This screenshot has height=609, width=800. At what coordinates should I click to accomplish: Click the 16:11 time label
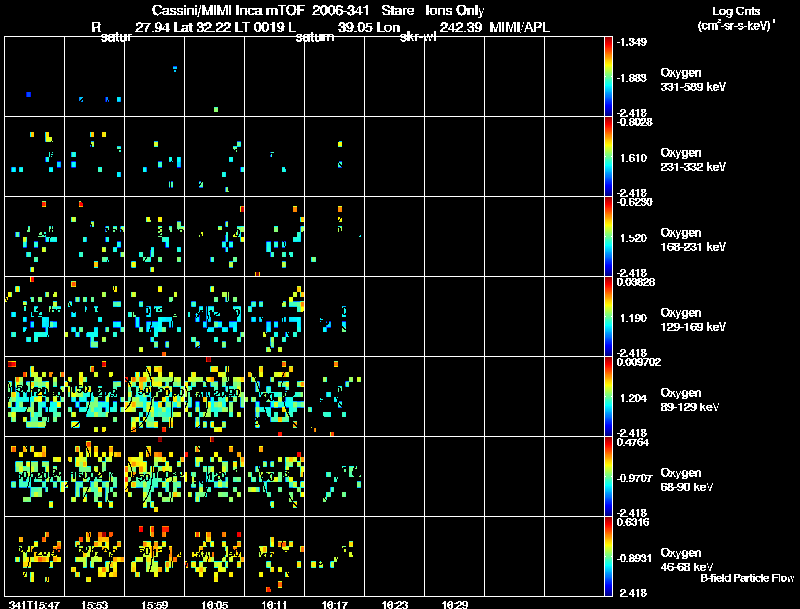pyautogui.click(x=274, y=604)
